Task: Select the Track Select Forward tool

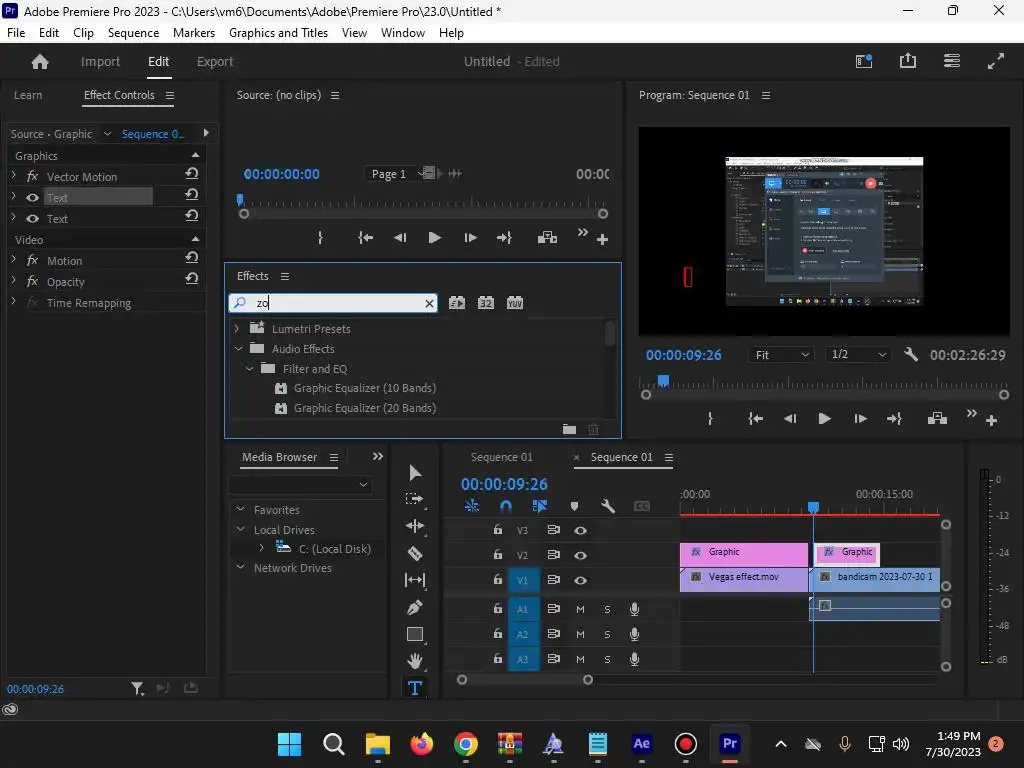Action: click(415, 499)
